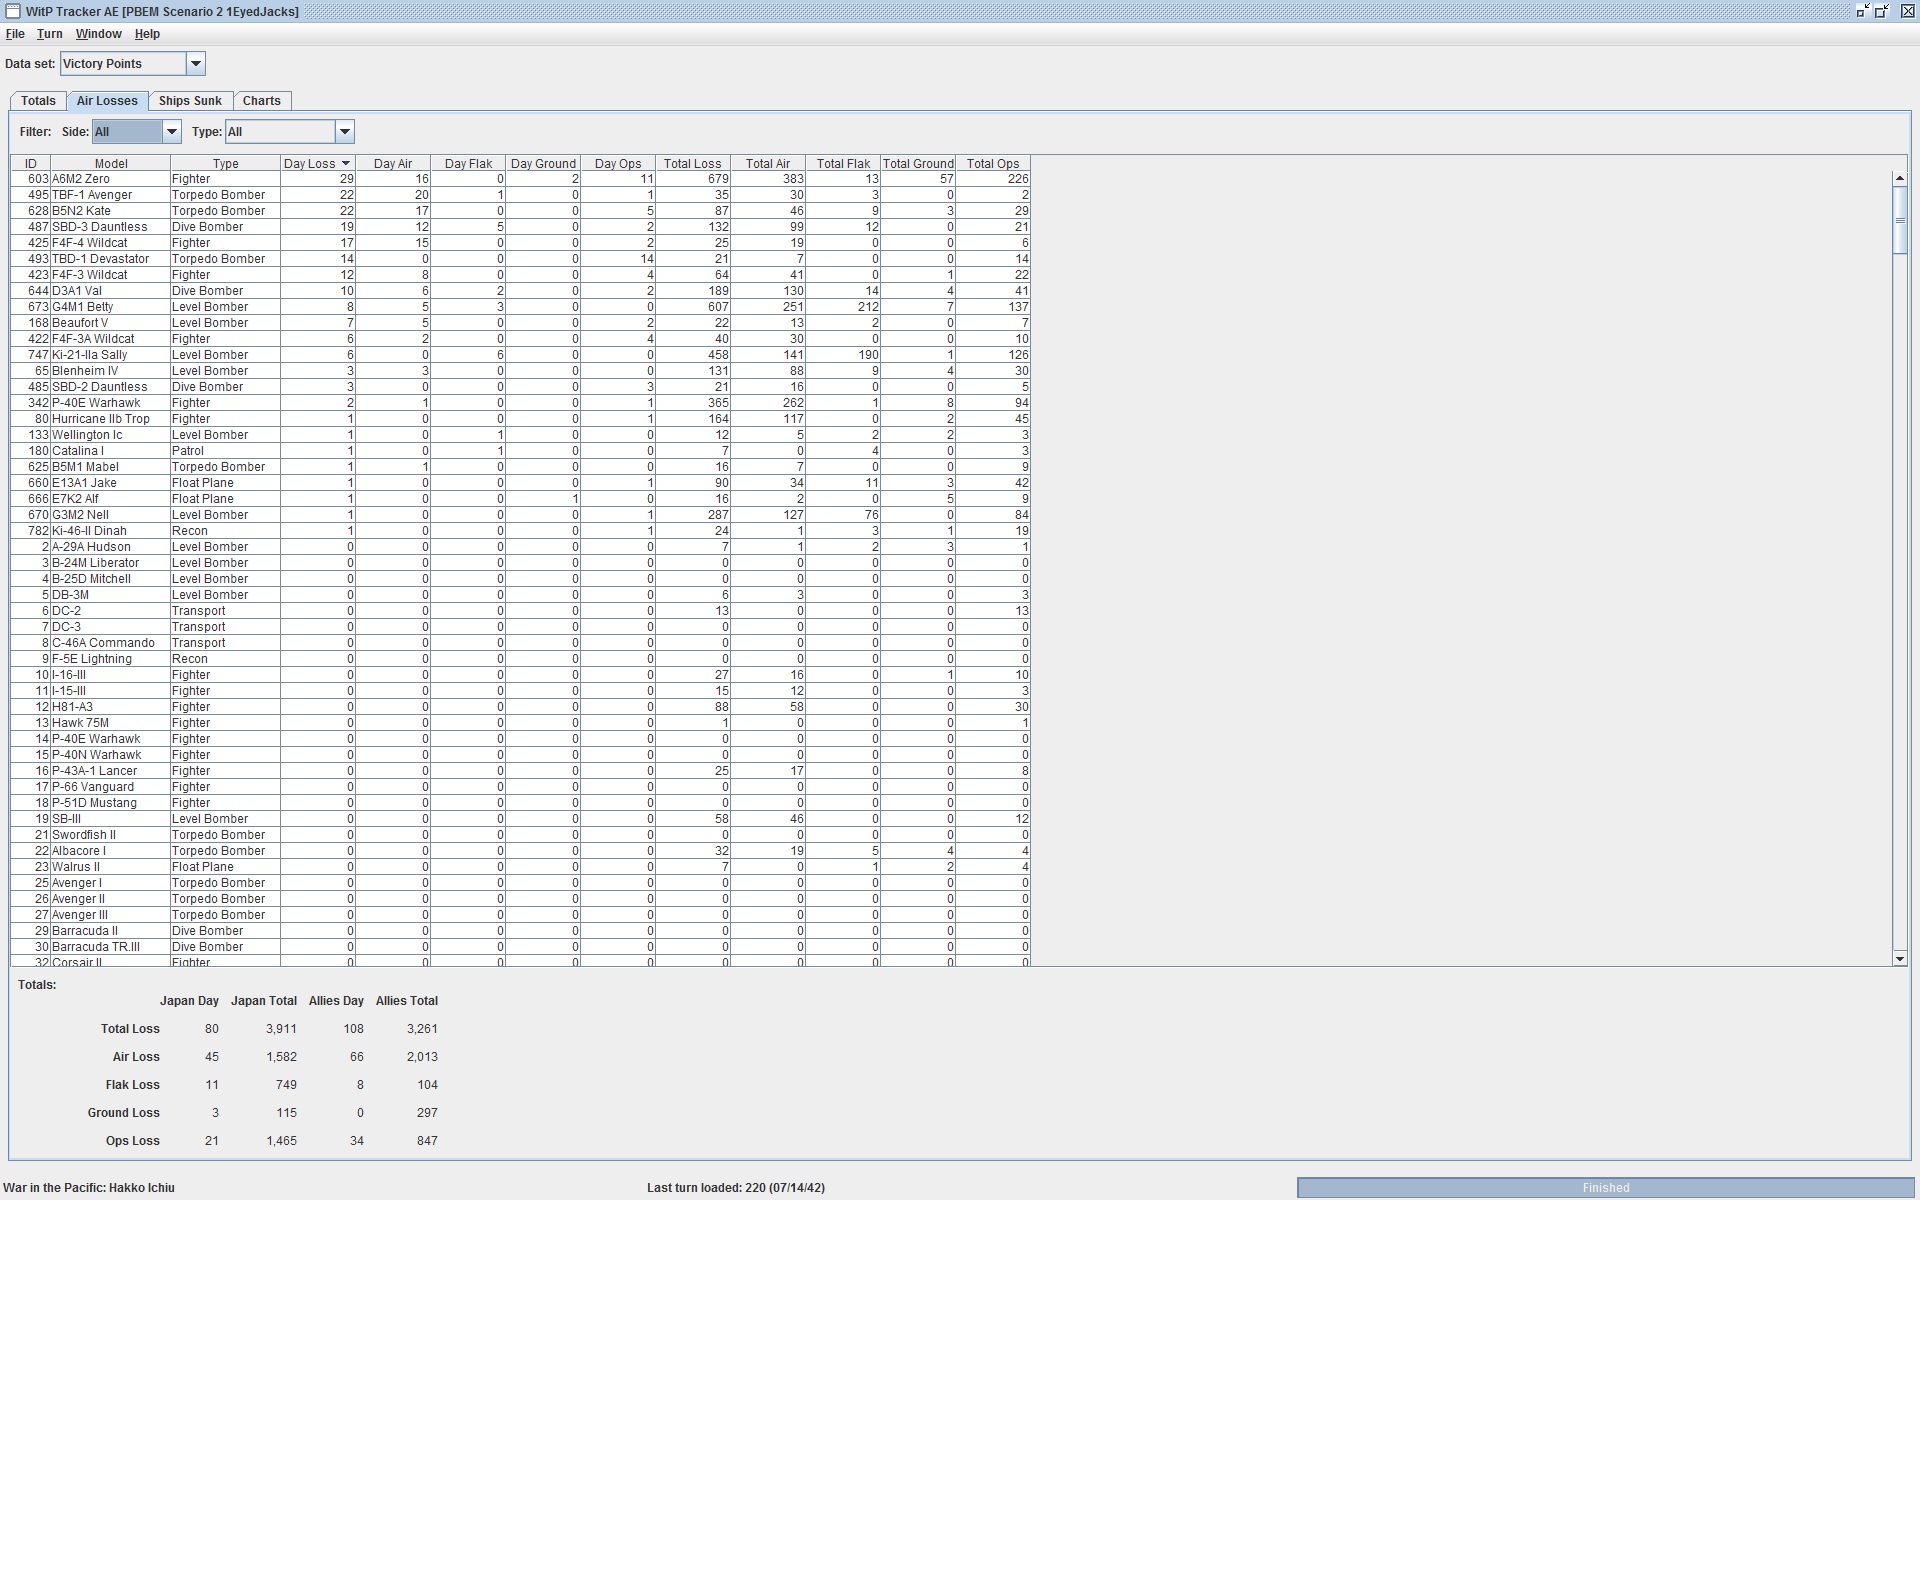
Task: Click the Finished progress bar
Action: click(1605, 1188)
